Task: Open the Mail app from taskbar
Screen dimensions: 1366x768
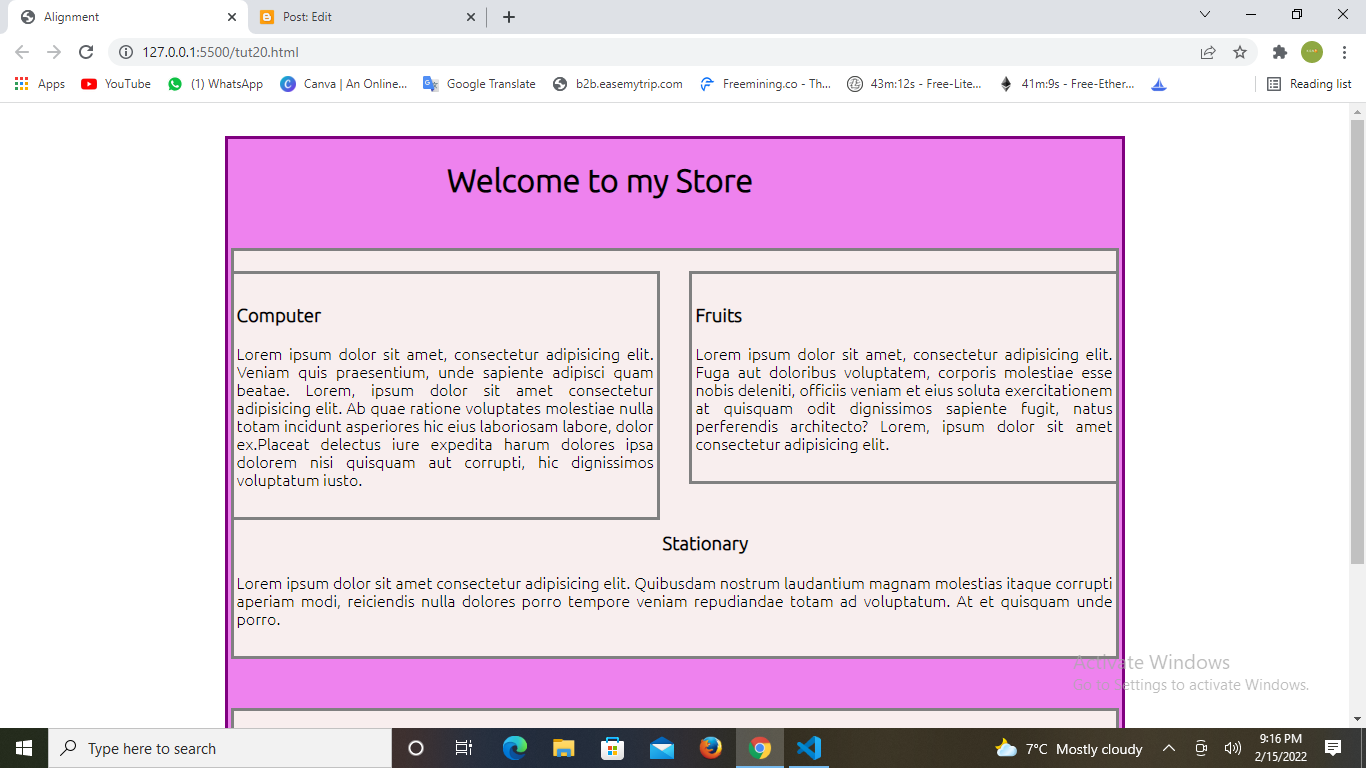Action: tap(661, 748)
